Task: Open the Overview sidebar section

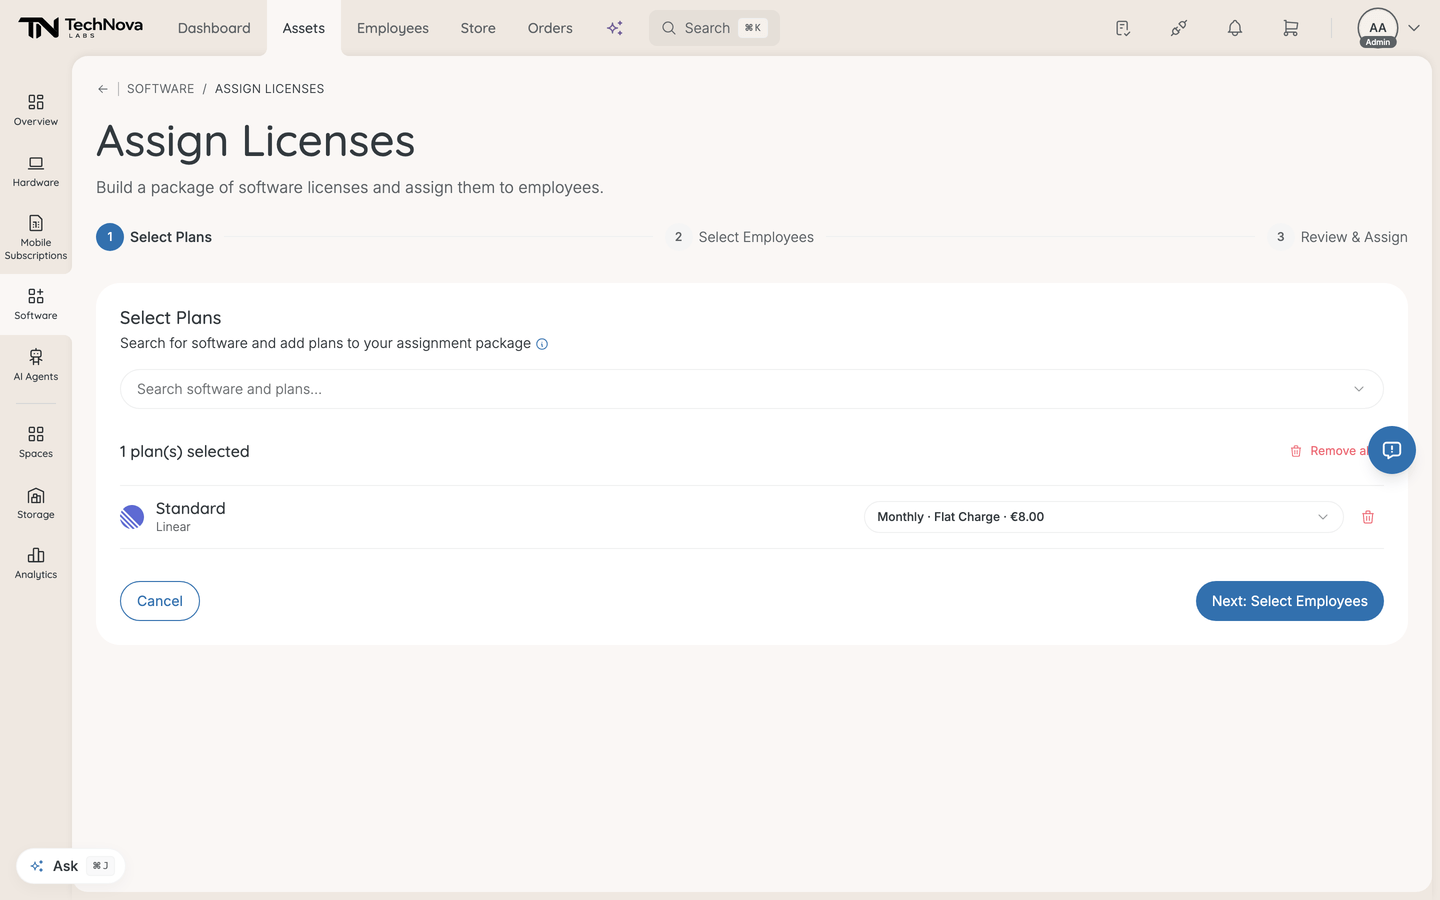Action: coord(36,110)
